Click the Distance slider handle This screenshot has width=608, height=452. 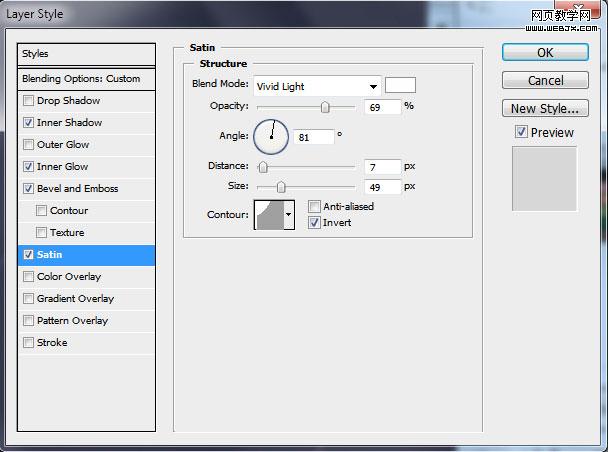(x=263, y=167)
